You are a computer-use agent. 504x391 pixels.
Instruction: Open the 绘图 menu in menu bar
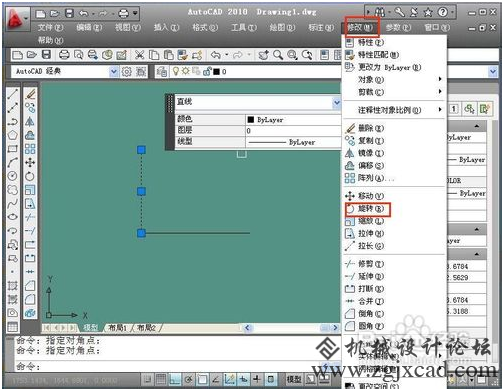click(x=282, y=27)
